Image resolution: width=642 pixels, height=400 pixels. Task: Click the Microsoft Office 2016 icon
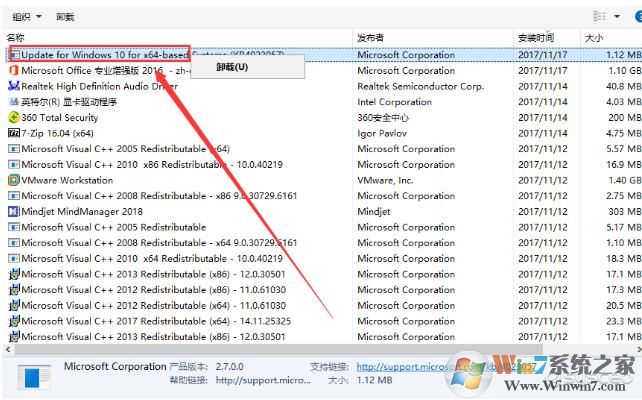pos(14,70)
